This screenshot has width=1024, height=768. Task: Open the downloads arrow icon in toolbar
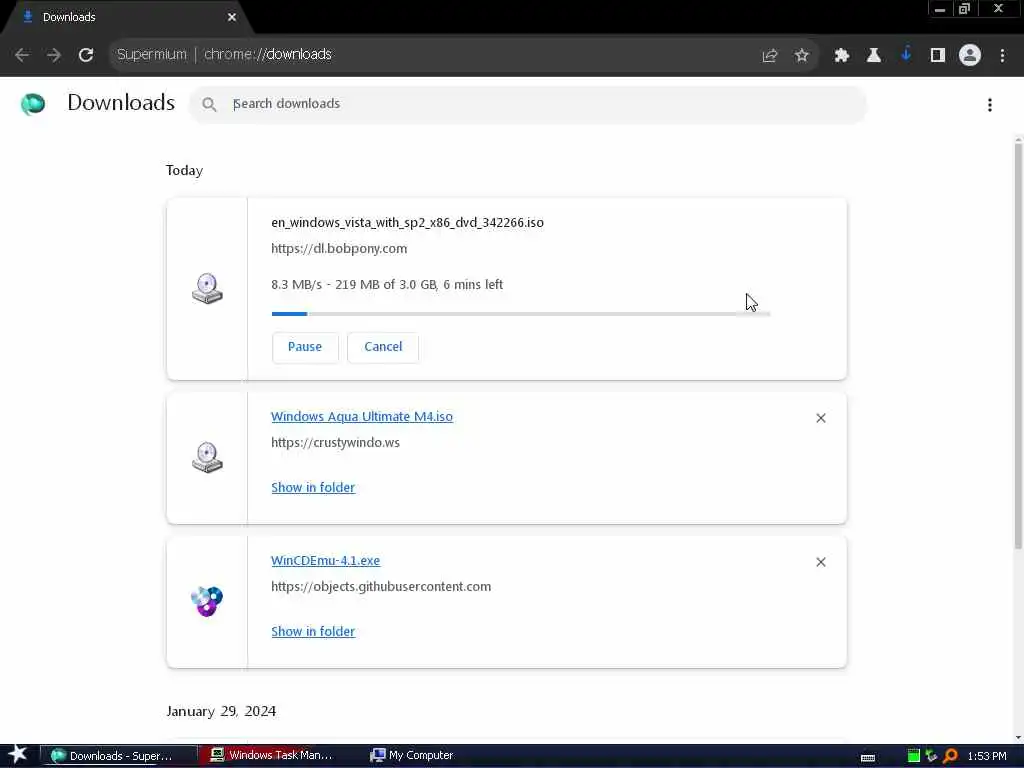point(906,55)
